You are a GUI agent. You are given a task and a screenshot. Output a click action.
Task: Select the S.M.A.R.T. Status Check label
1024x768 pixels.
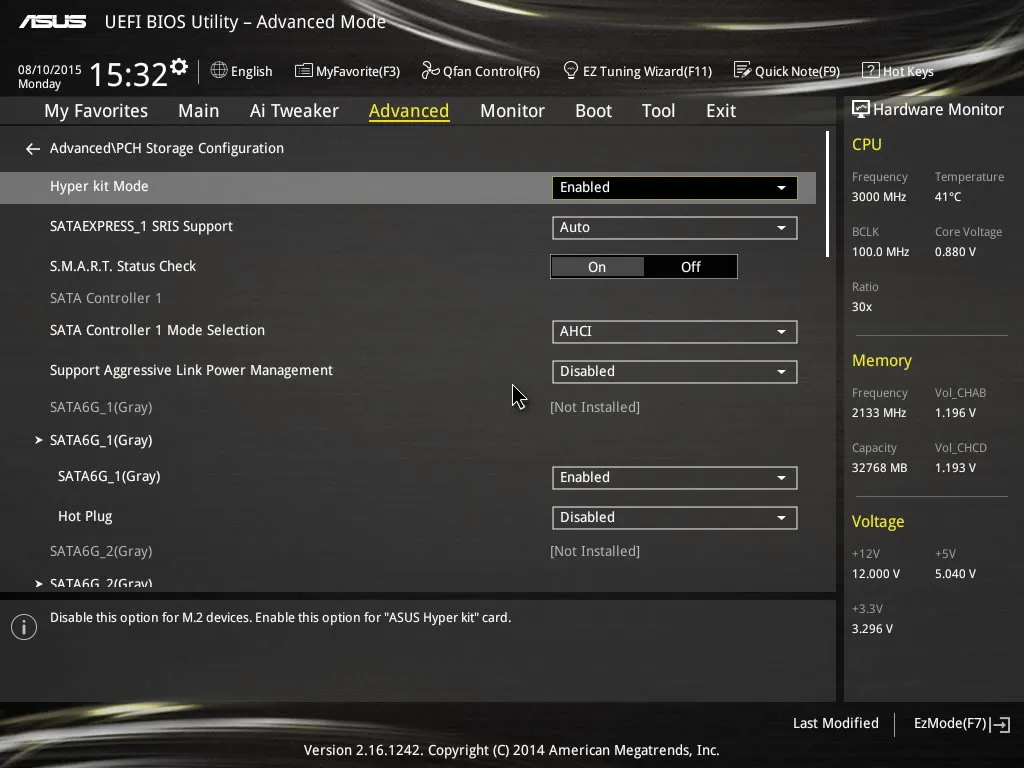click(123, 266)
